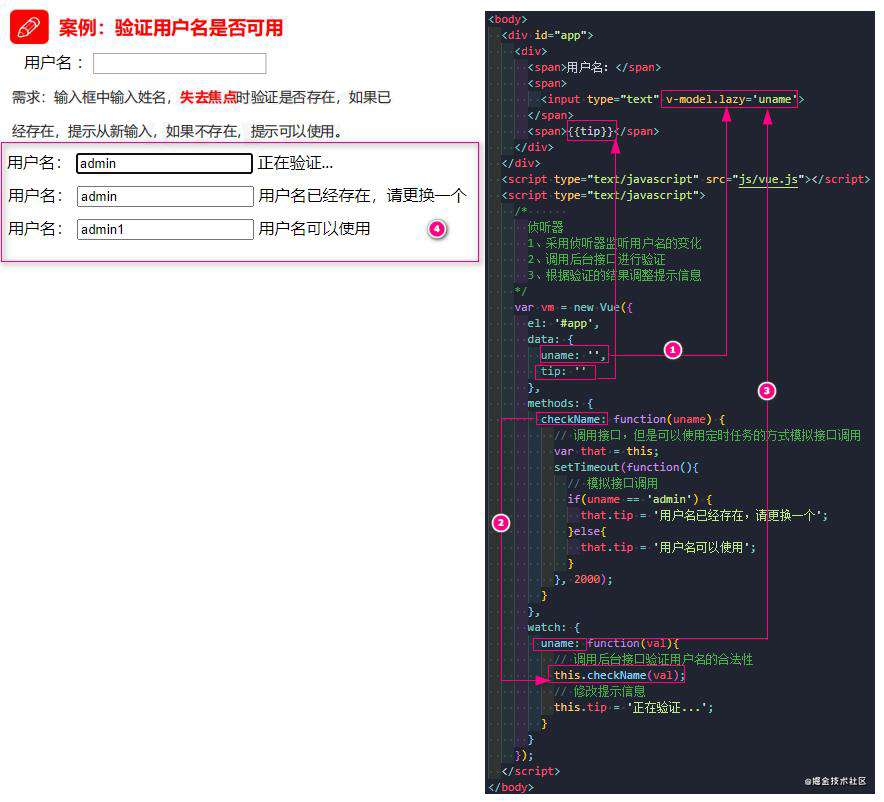Click the comment 1、采用侦听器监听用户名的变化
This screenshot has width=884, height=802.
(x=614, y=243)
